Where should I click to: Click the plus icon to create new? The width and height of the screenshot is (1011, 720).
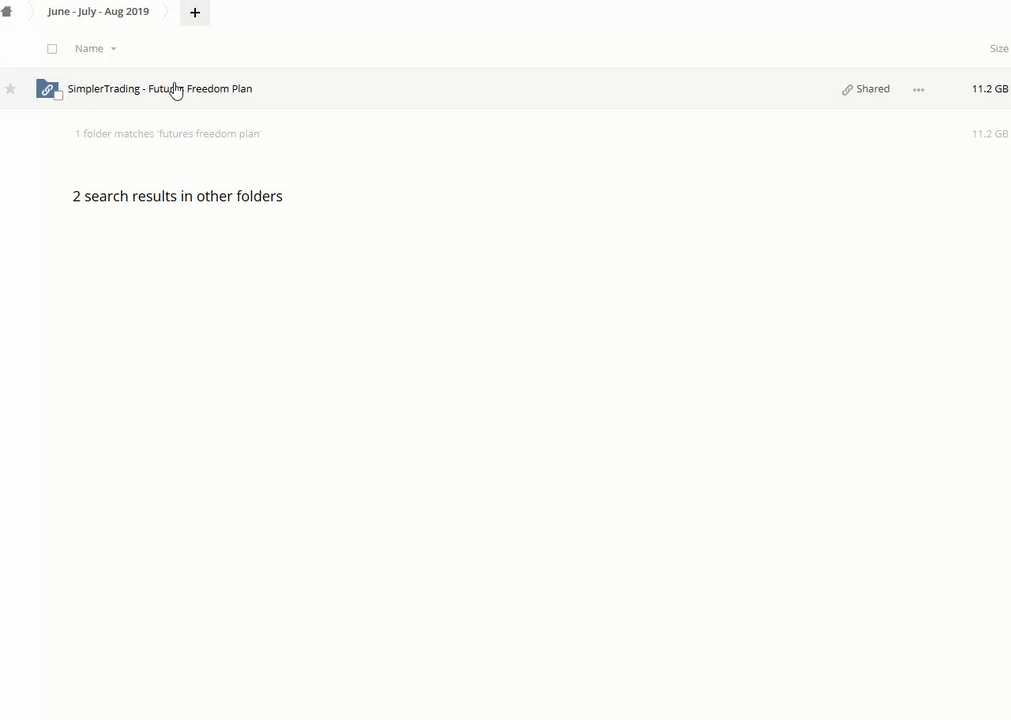(x=195, y=13)
